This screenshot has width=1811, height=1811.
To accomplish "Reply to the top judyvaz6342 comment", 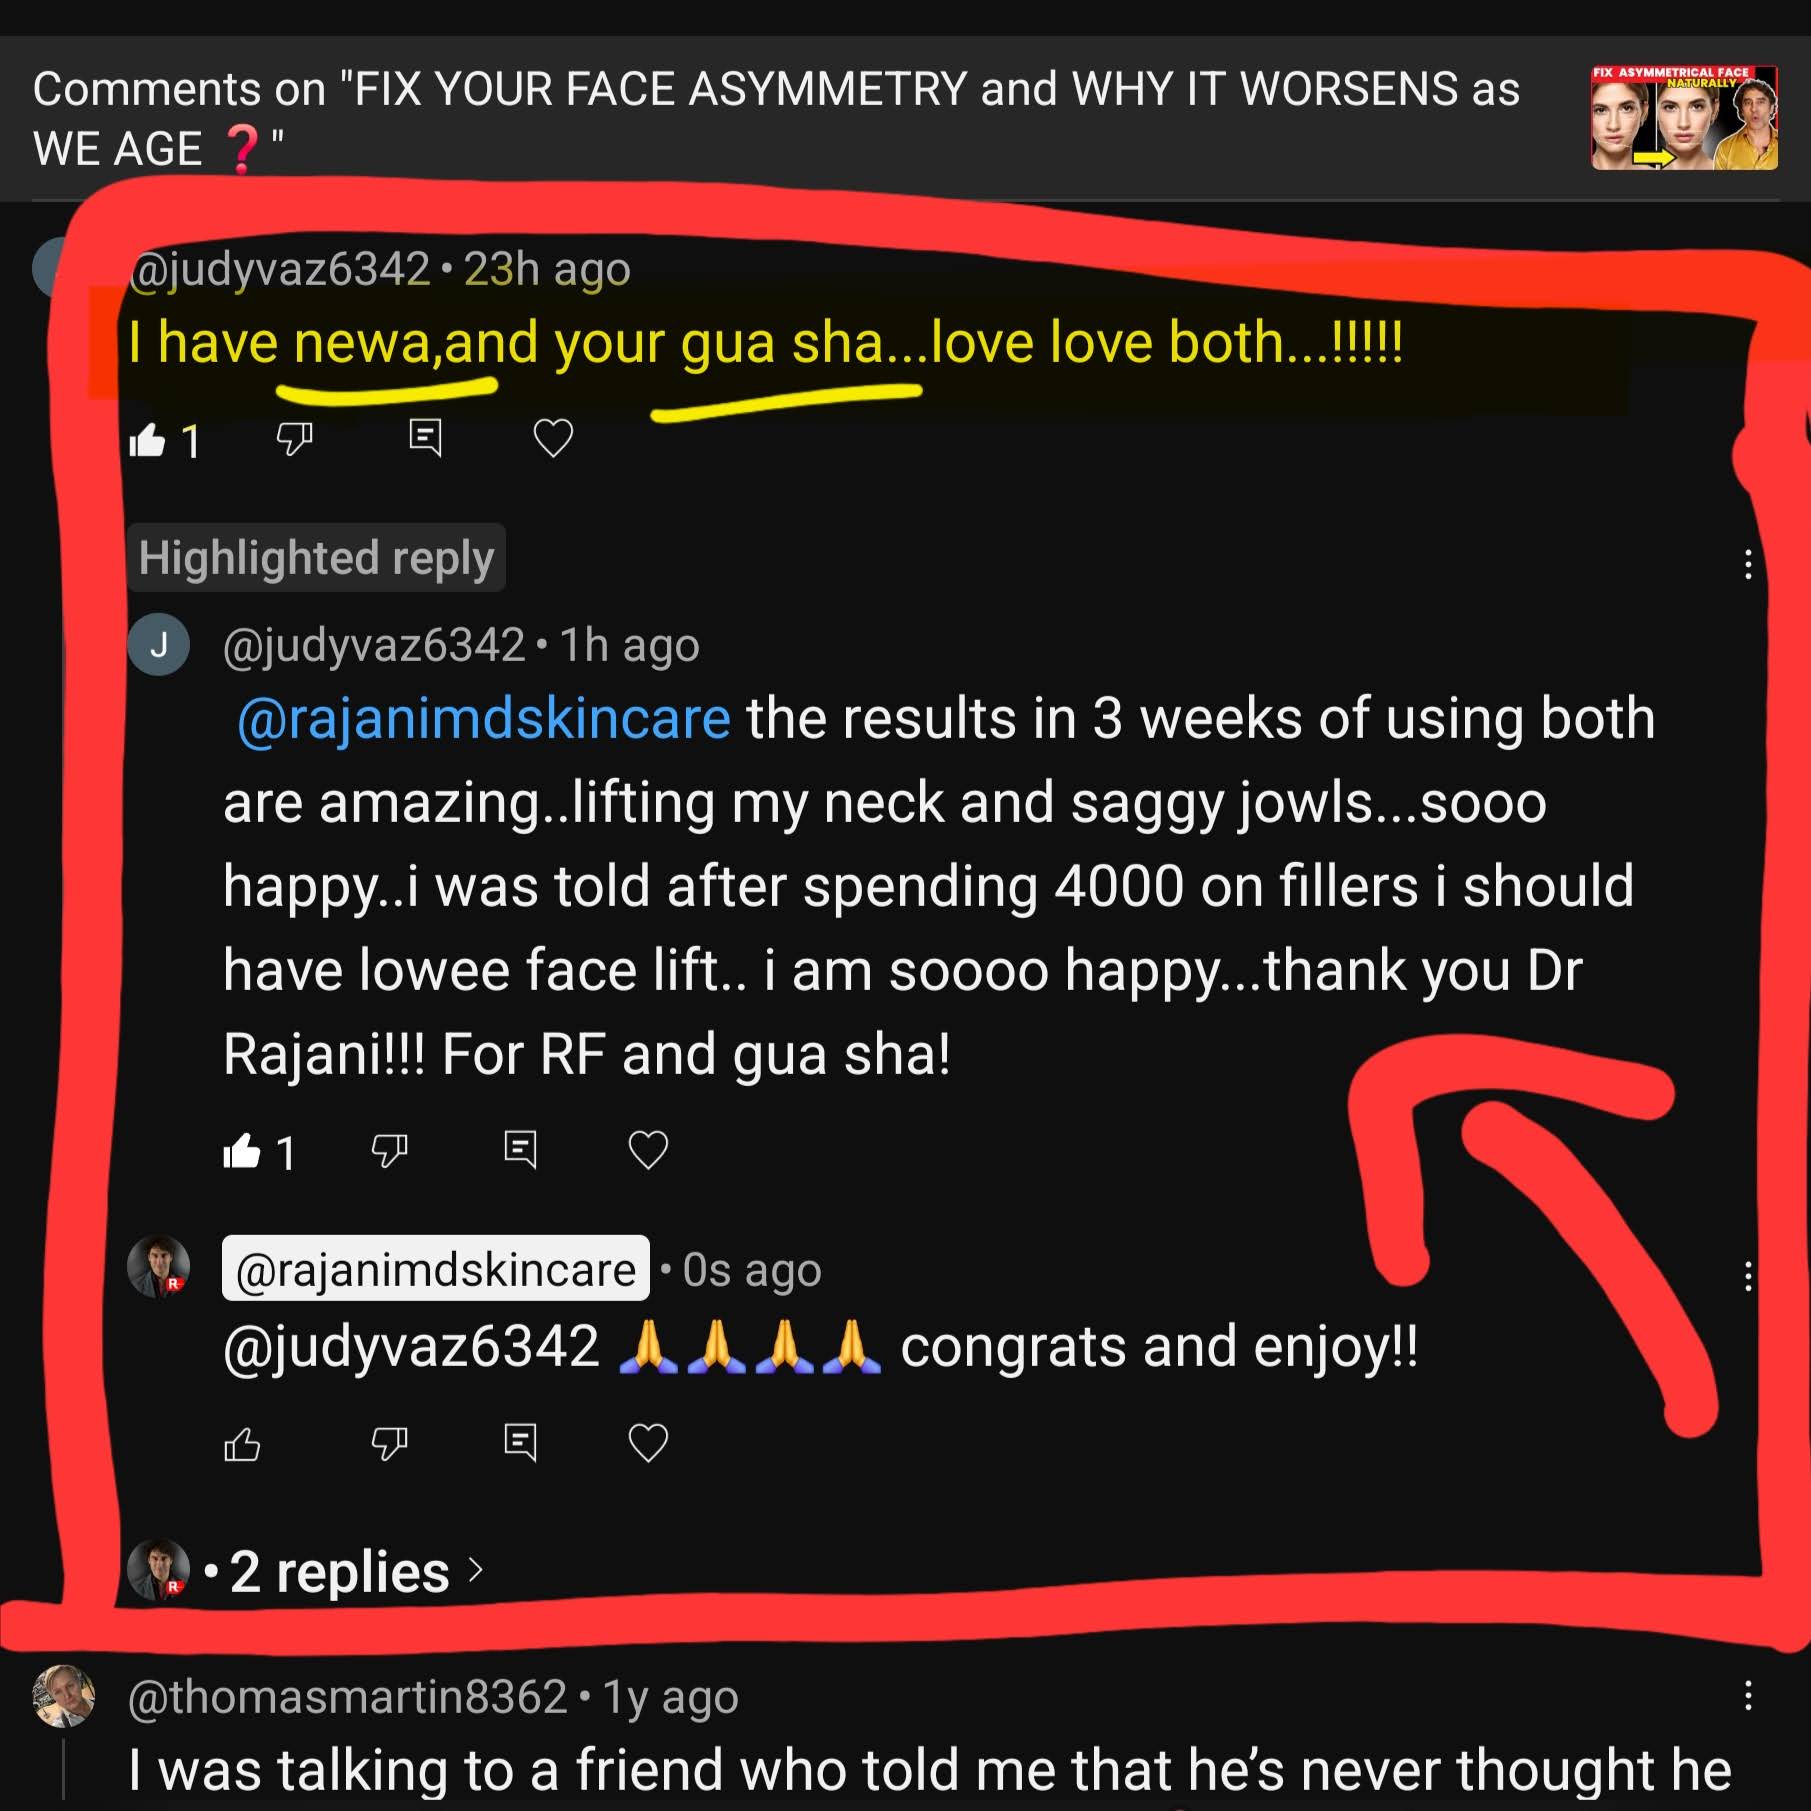I will point(425,438).
